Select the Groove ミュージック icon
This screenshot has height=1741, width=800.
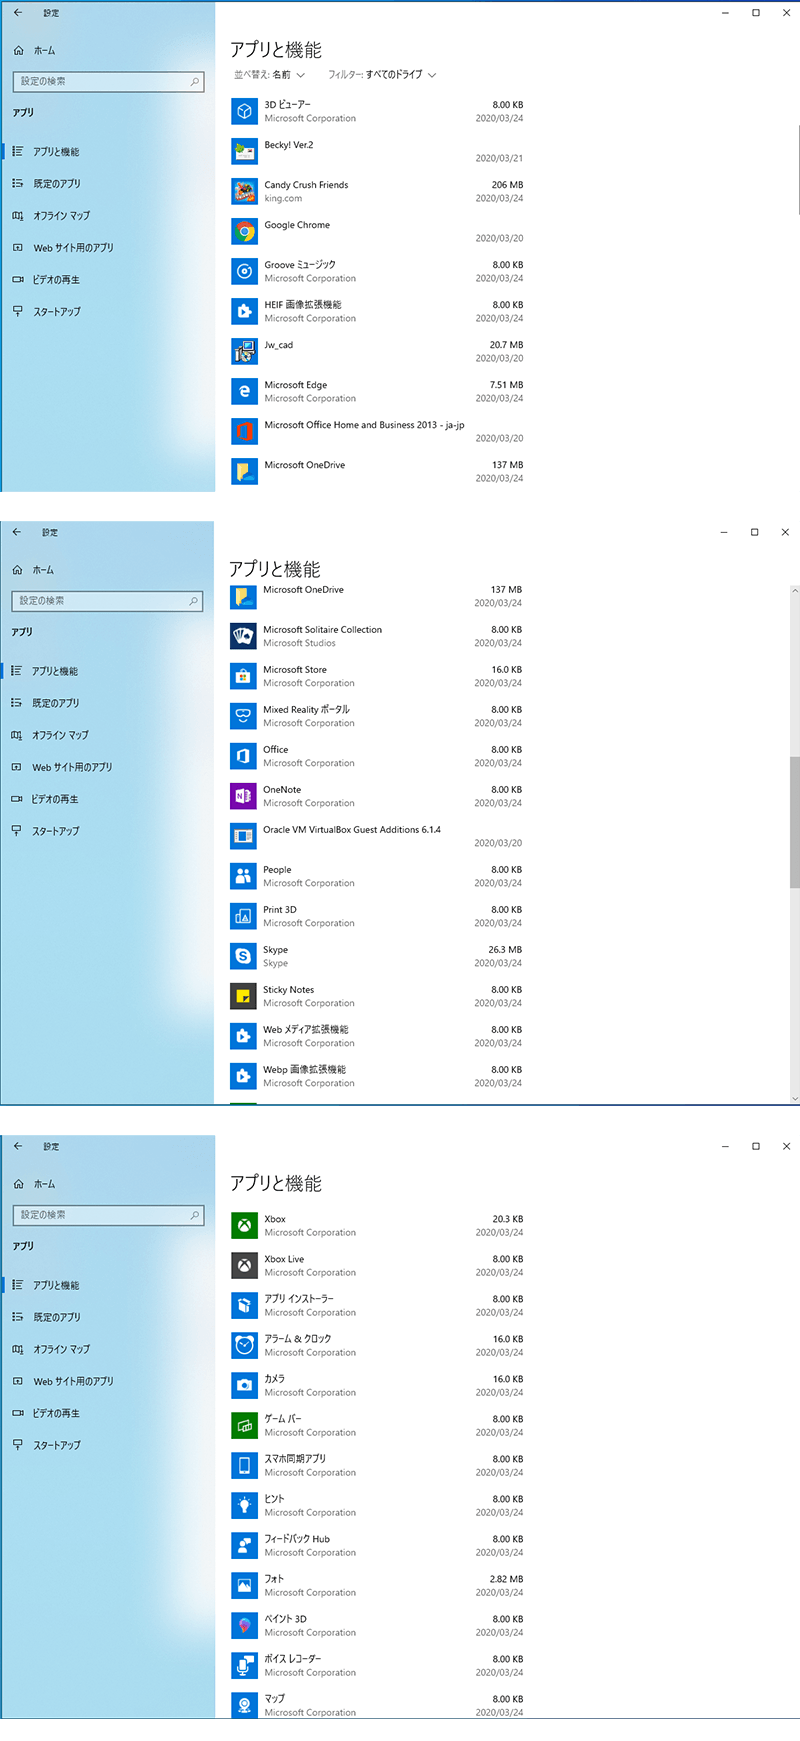244,271
